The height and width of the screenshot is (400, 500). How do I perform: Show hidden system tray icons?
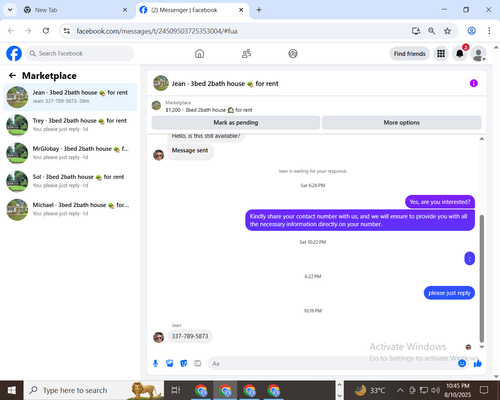click(400, 390)
